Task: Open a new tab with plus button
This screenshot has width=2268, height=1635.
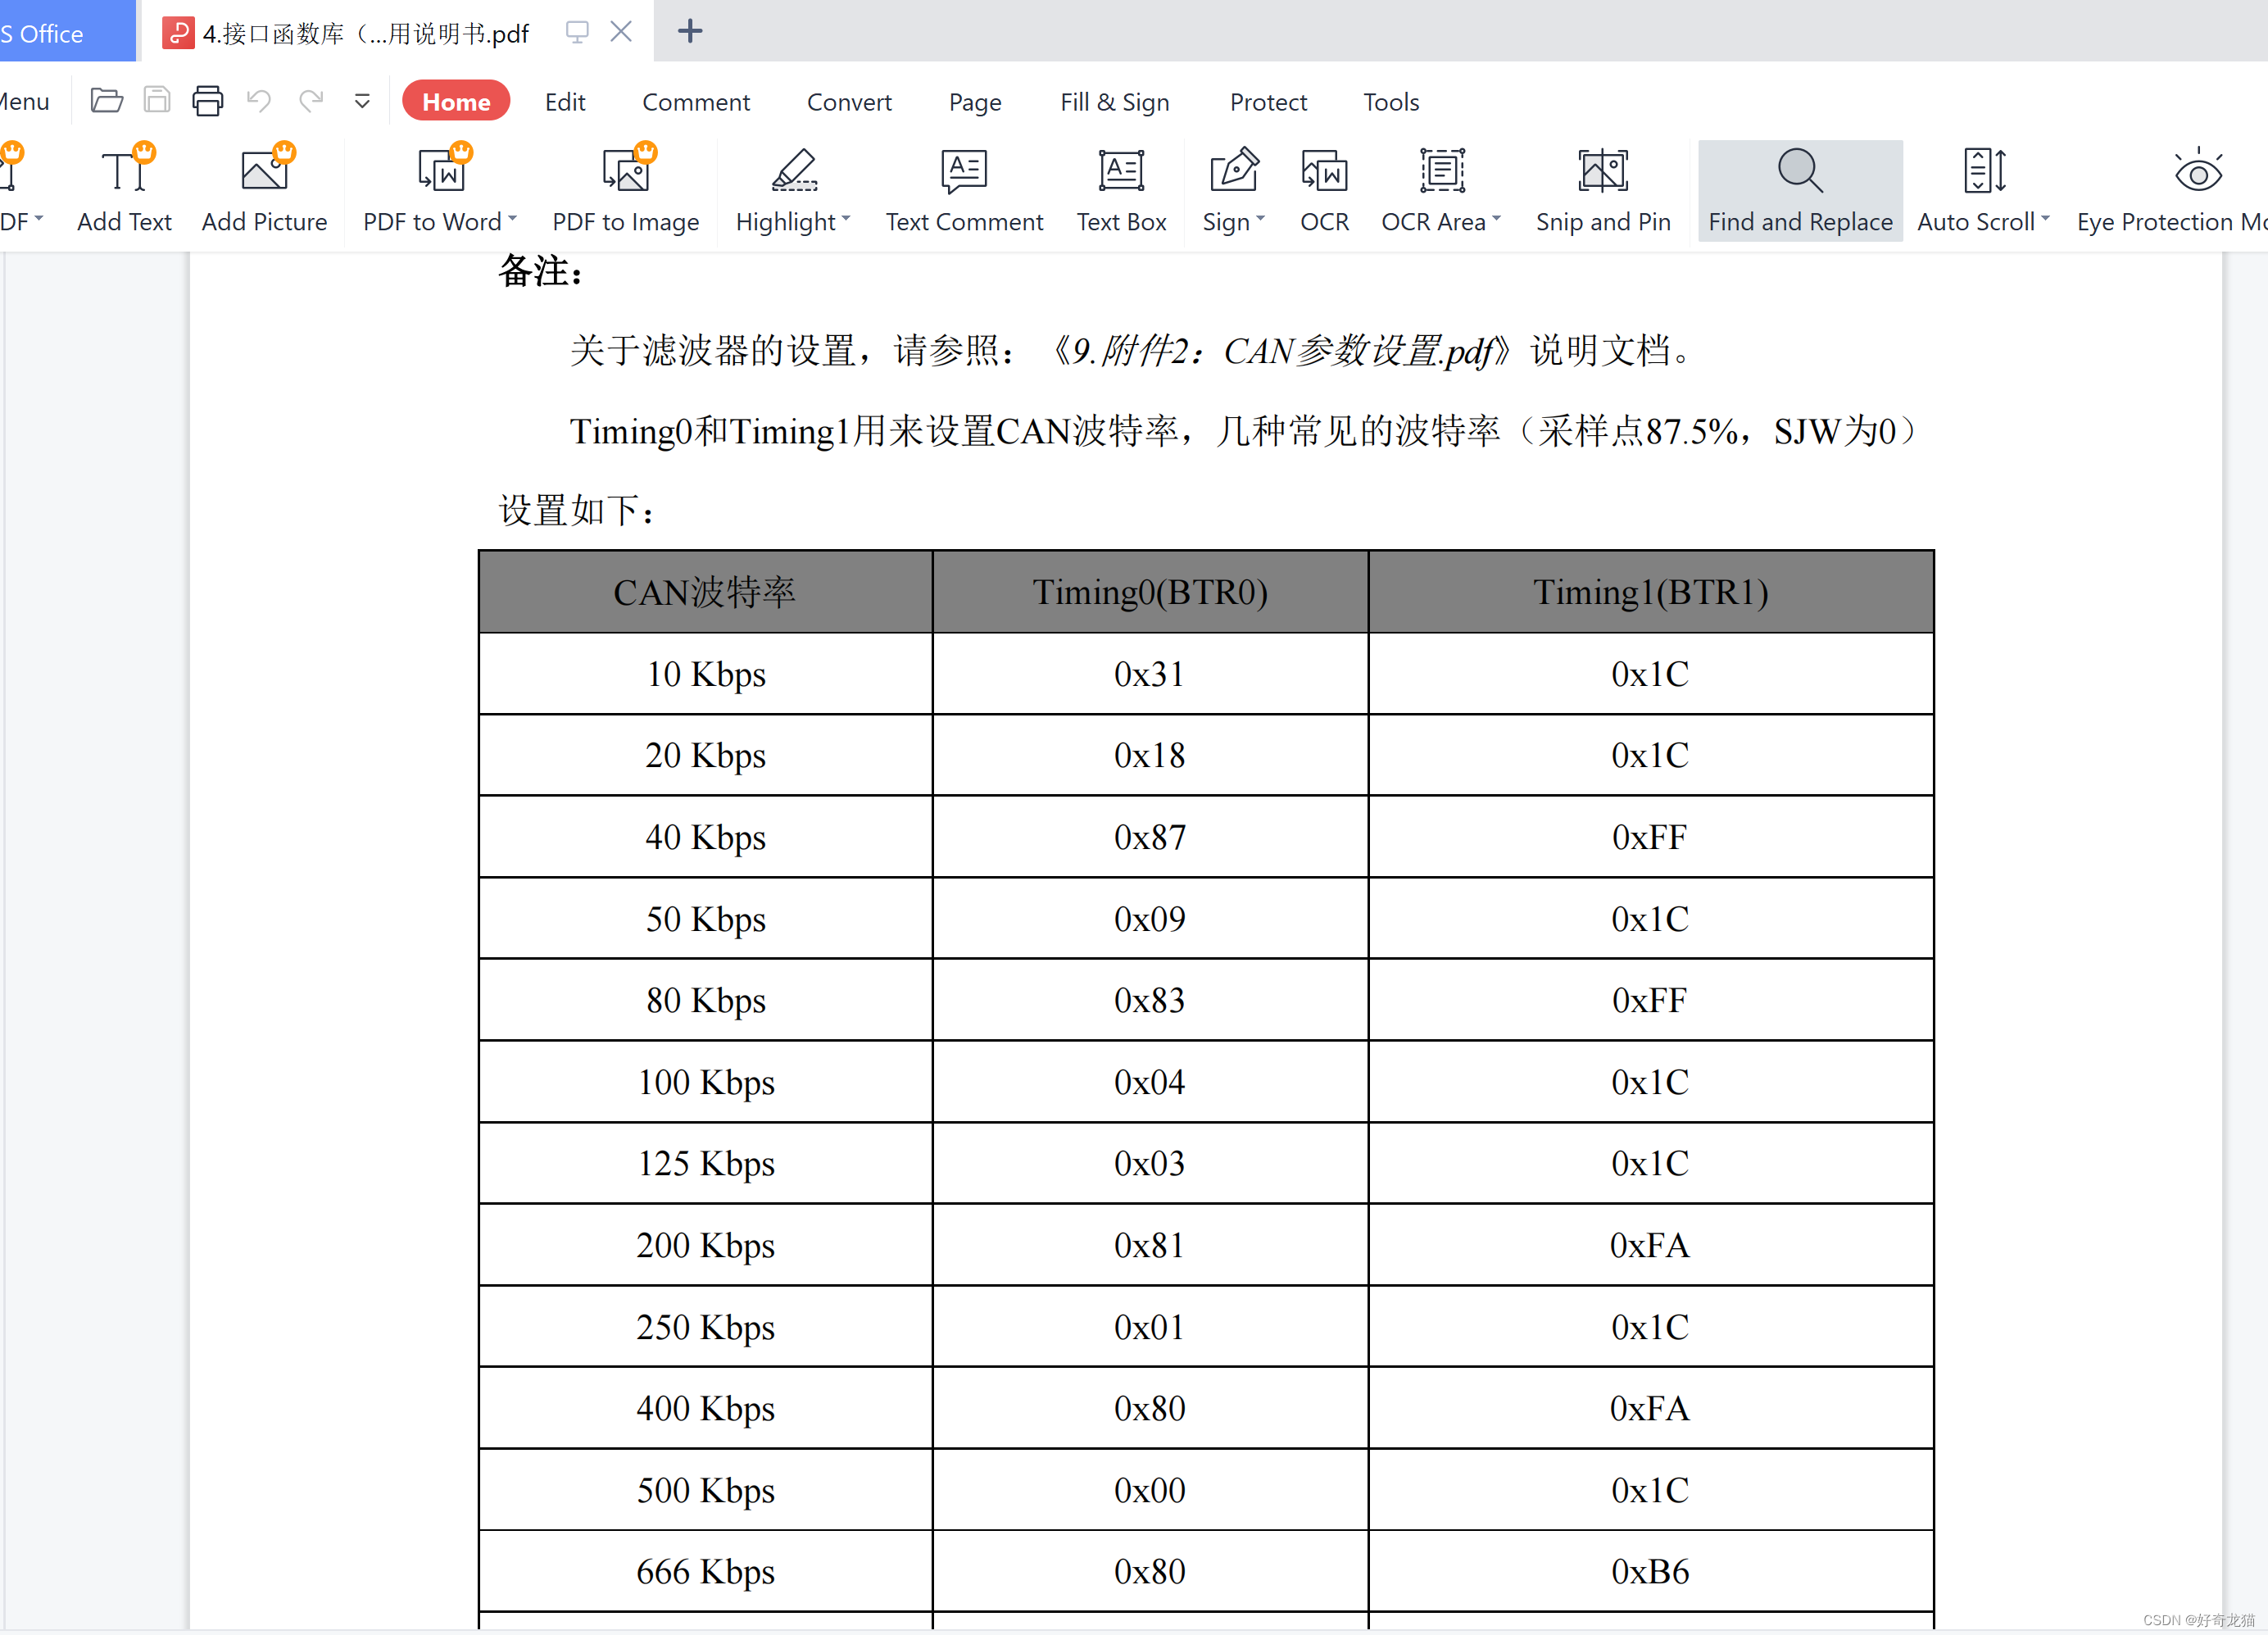Action: point(690,32)
